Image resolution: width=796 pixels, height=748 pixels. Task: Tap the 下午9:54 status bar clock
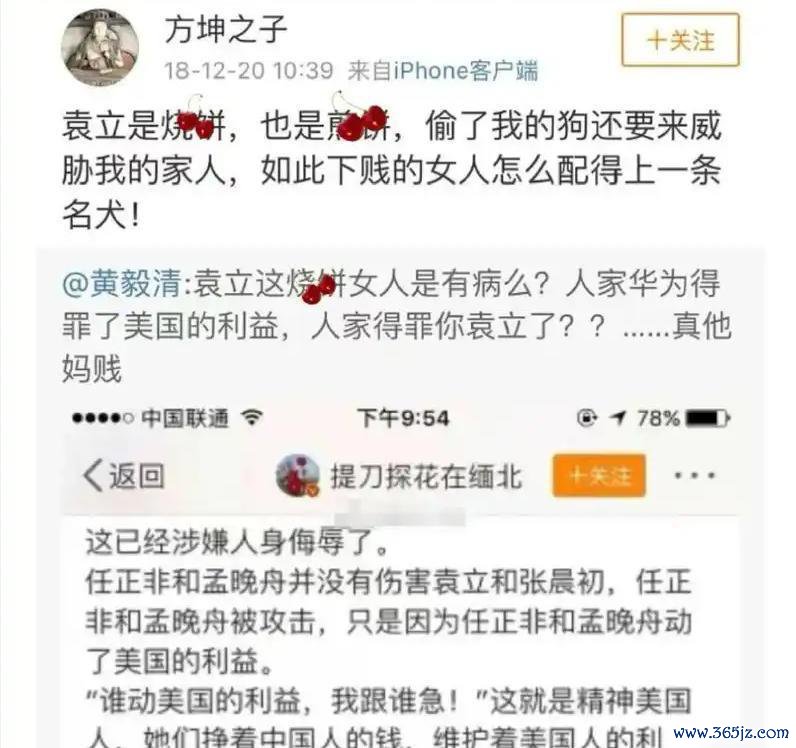[x=404, y=418]
